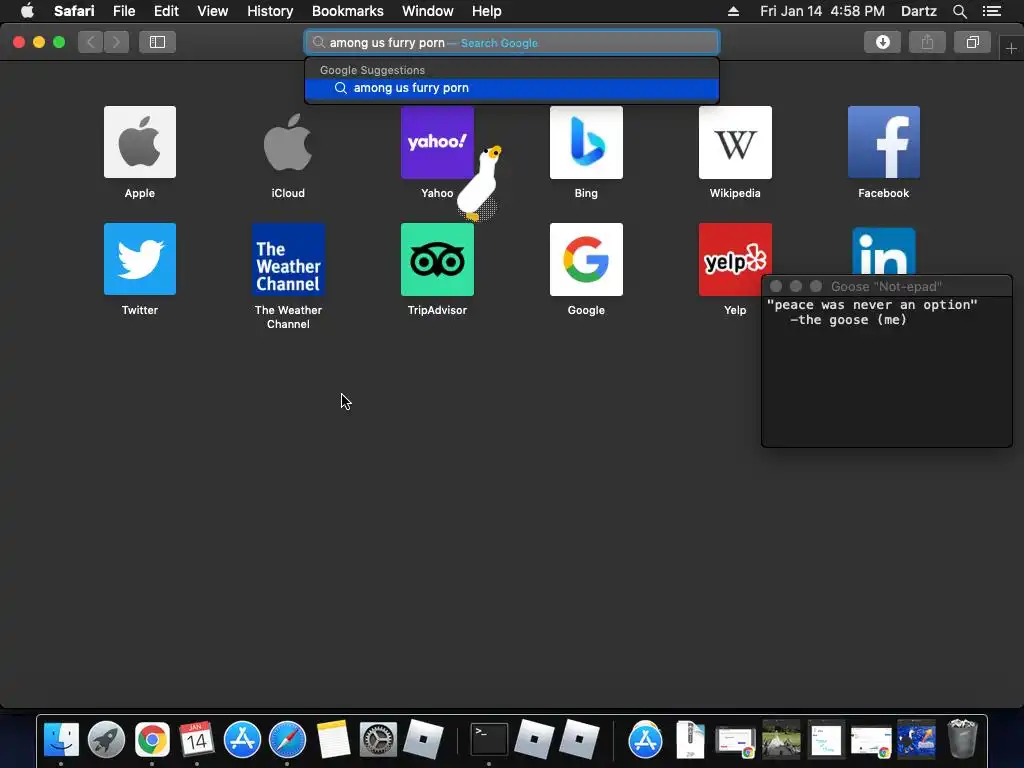Image resolution: width=1024 pixels, height=768 pixels.
Task: Go back with Safari's back arrow
Action: (x=91, y=42)
